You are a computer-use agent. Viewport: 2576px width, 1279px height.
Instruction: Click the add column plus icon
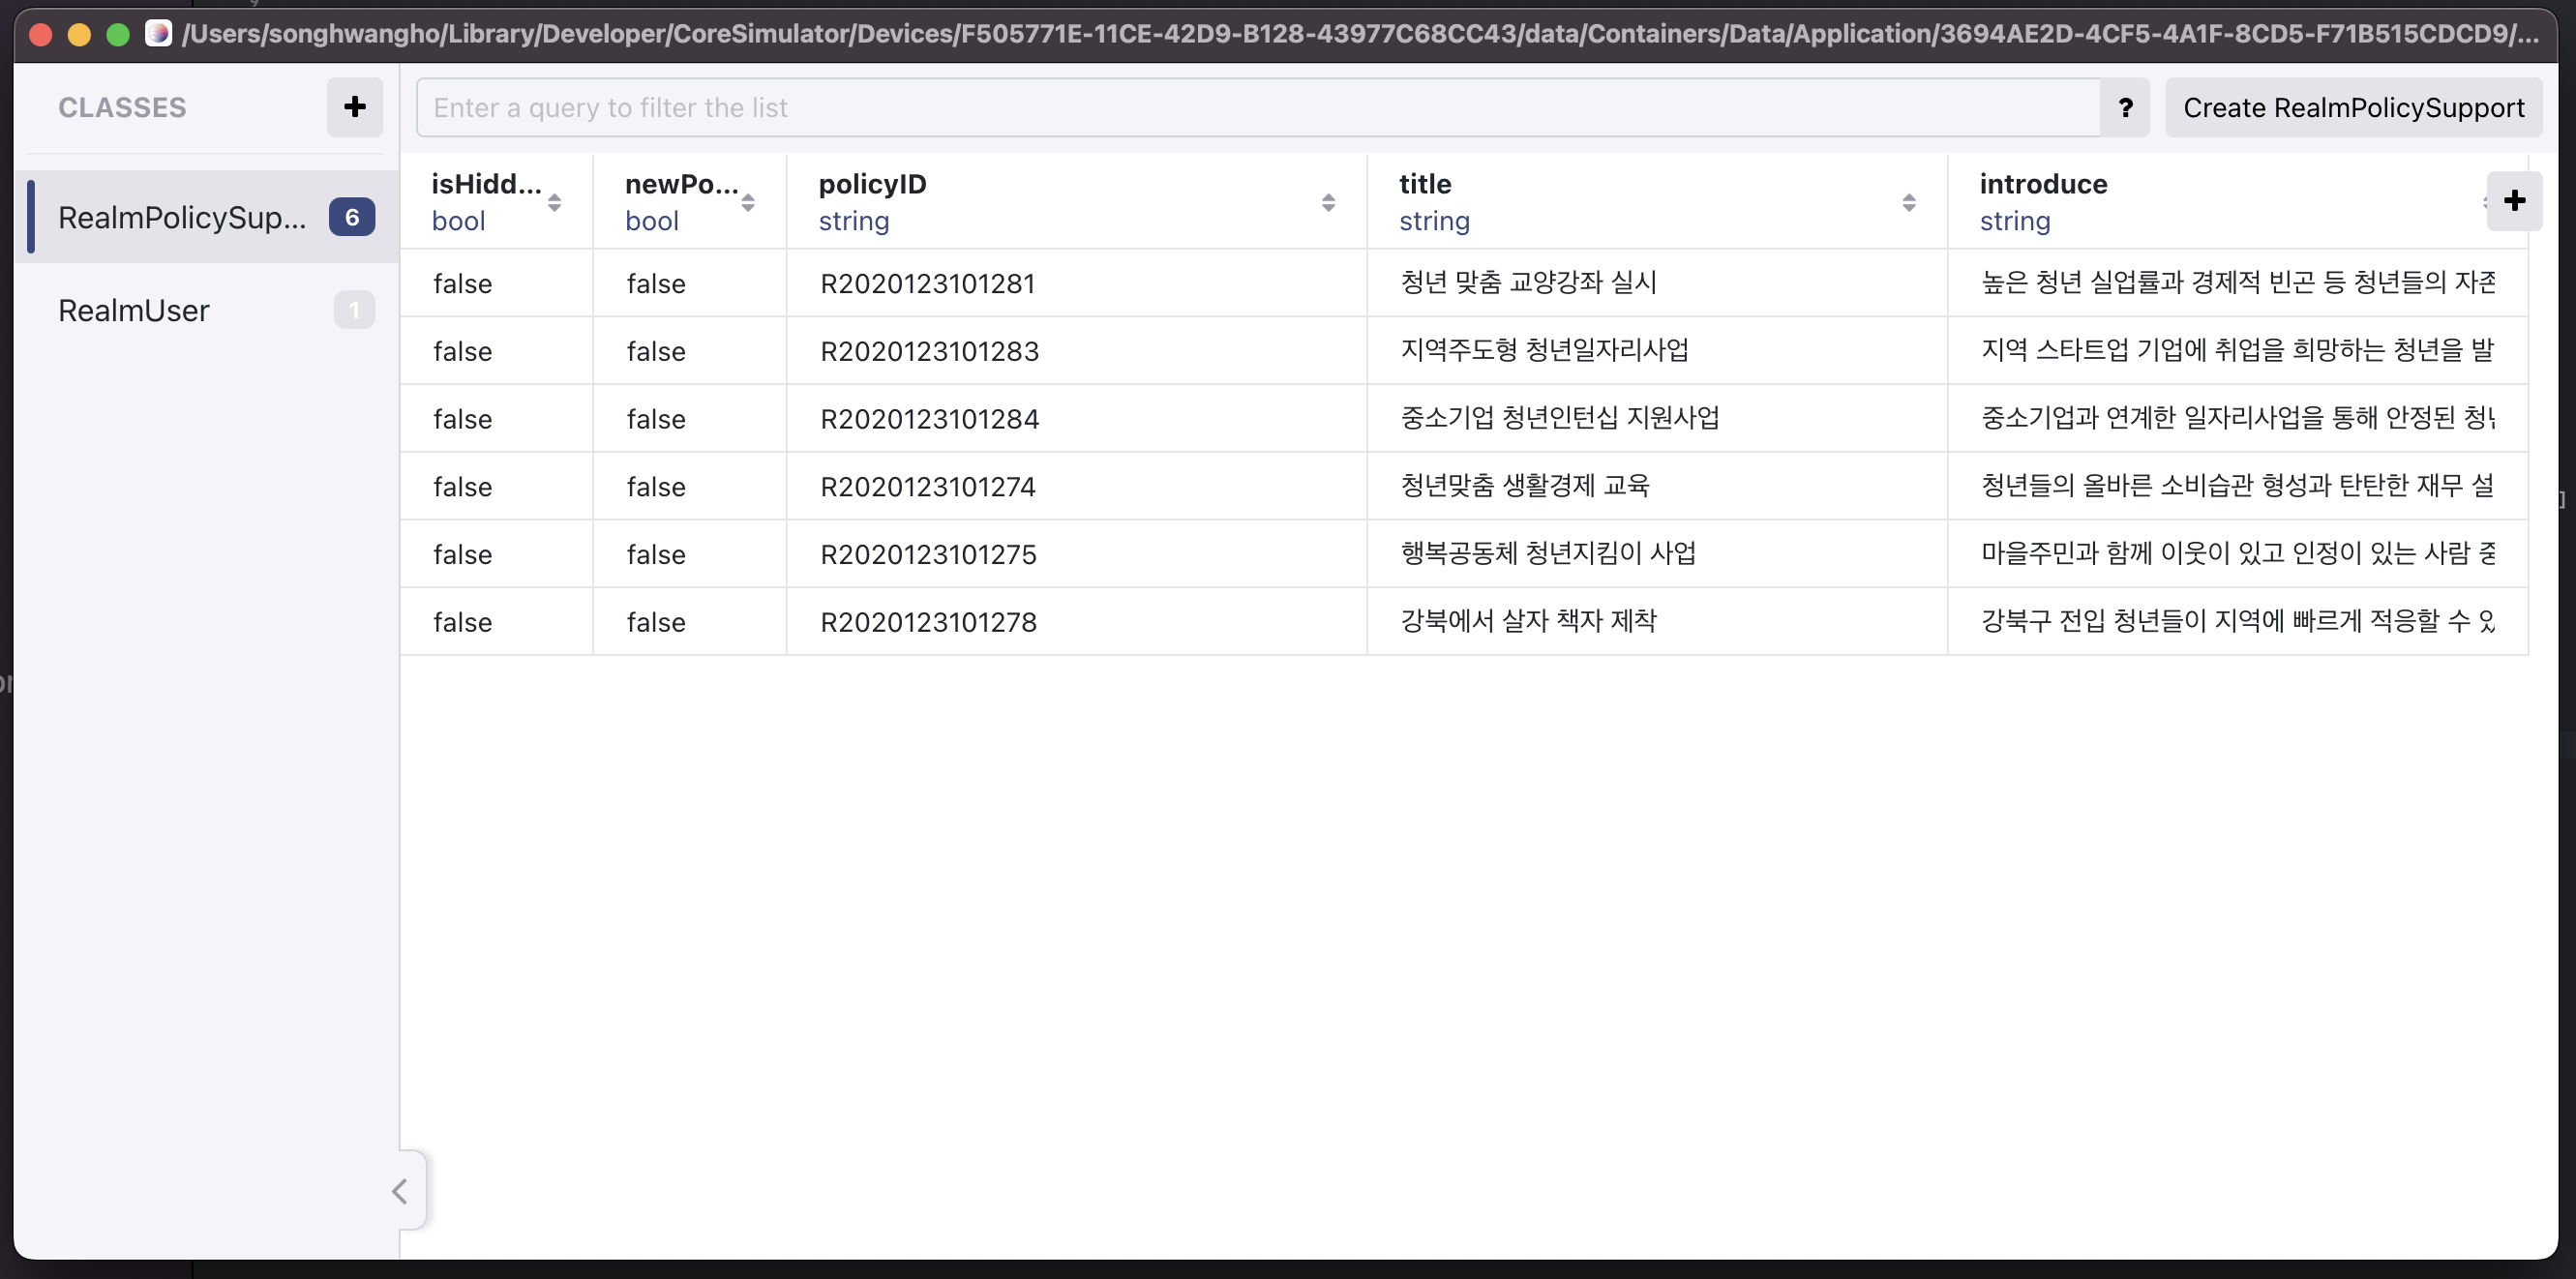pyautogui.click(x=2514, y=201)
